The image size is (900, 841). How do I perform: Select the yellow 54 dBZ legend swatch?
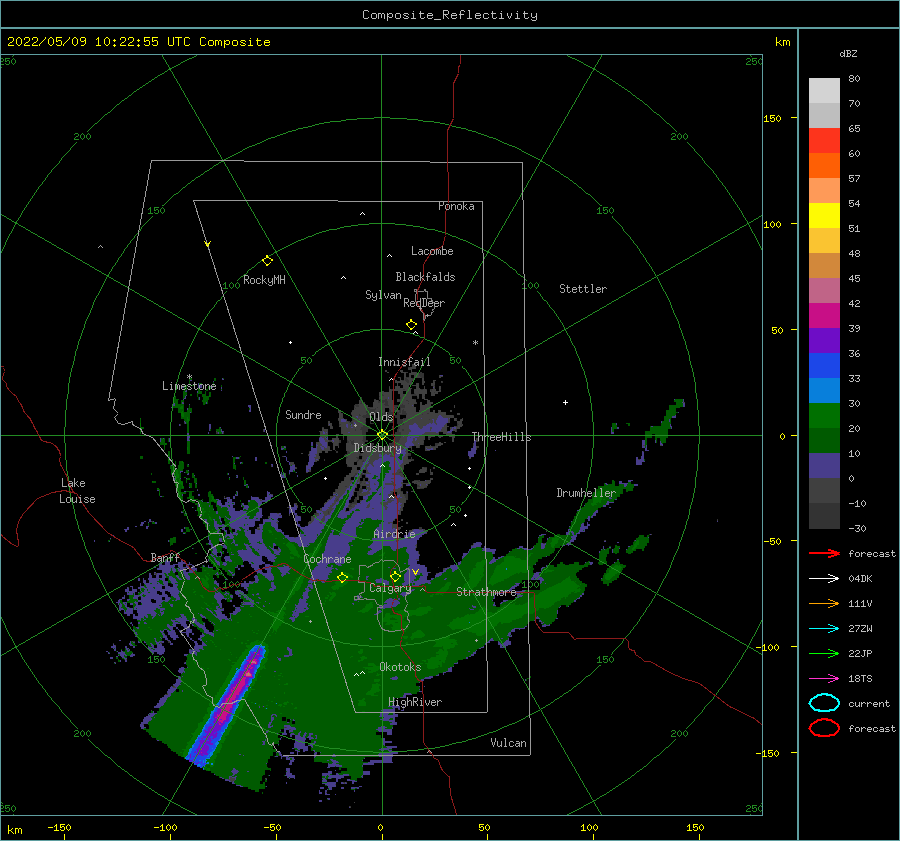pyautogui.click(x=824, y=216)
